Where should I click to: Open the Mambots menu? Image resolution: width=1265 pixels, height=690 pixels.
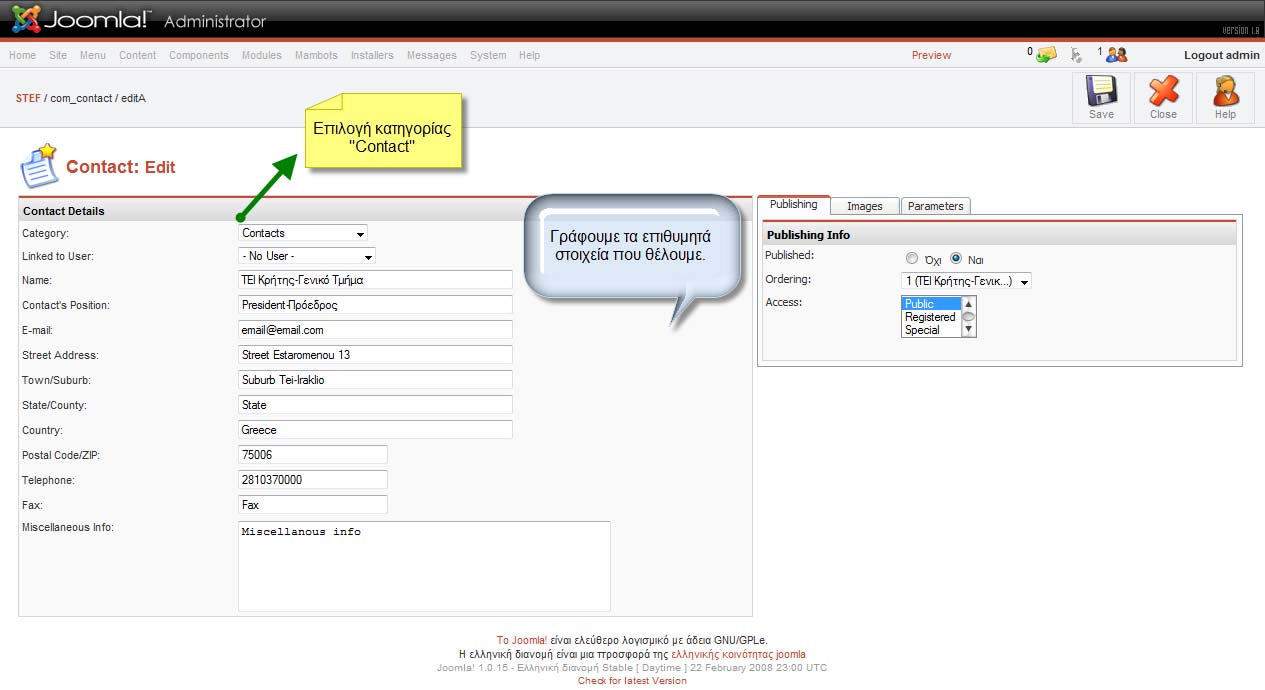316,55
